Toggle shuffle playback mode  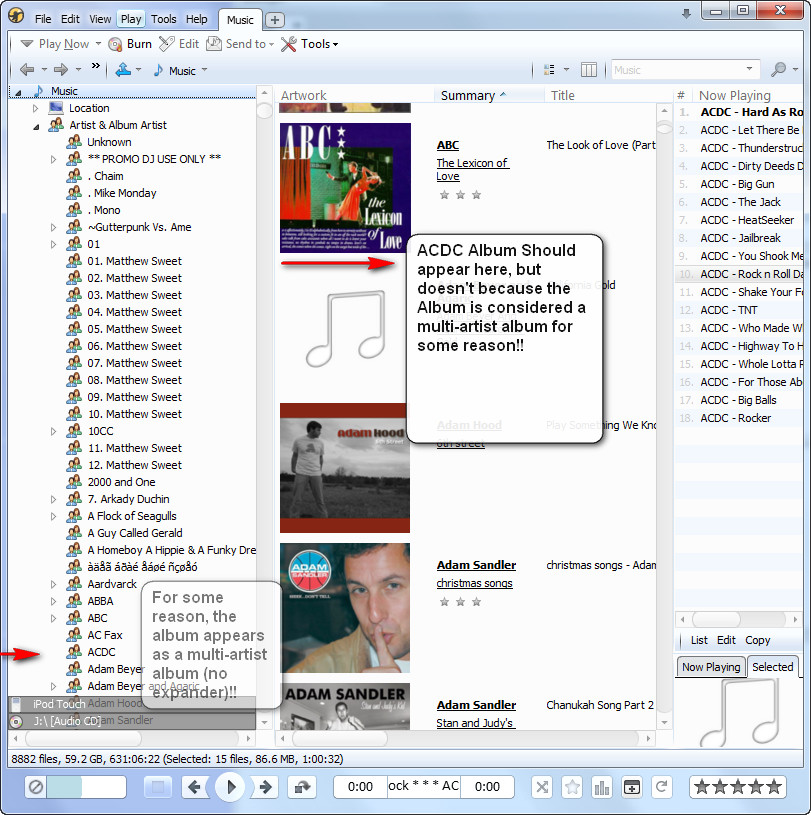(542, 787)
